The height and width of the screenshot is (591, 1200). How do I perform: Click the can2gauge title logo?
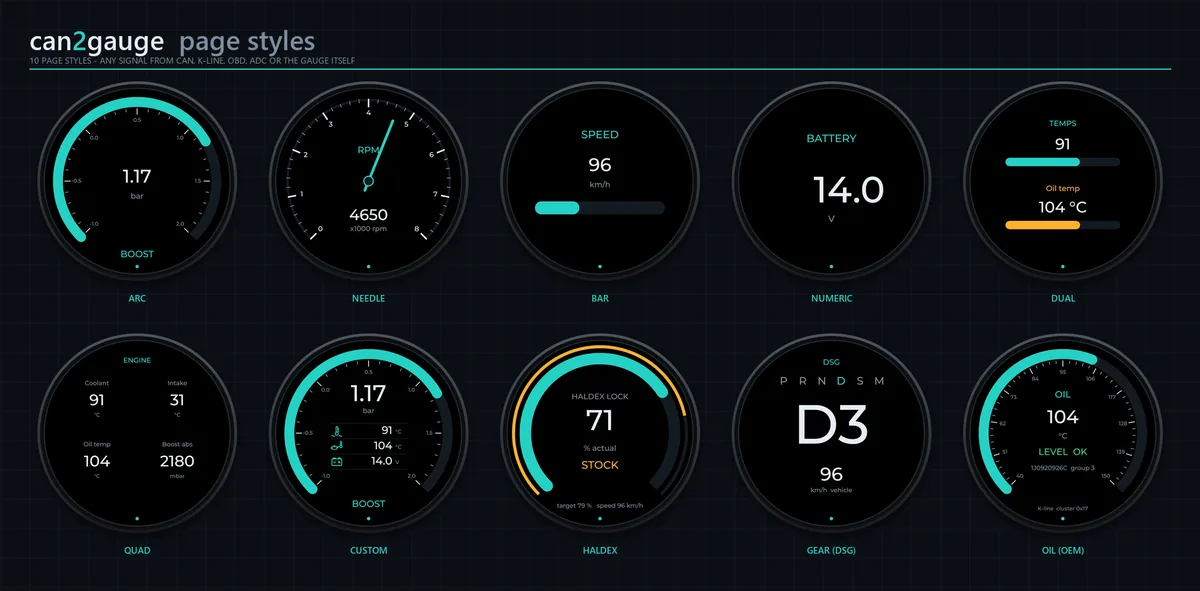tap(97, 42)
